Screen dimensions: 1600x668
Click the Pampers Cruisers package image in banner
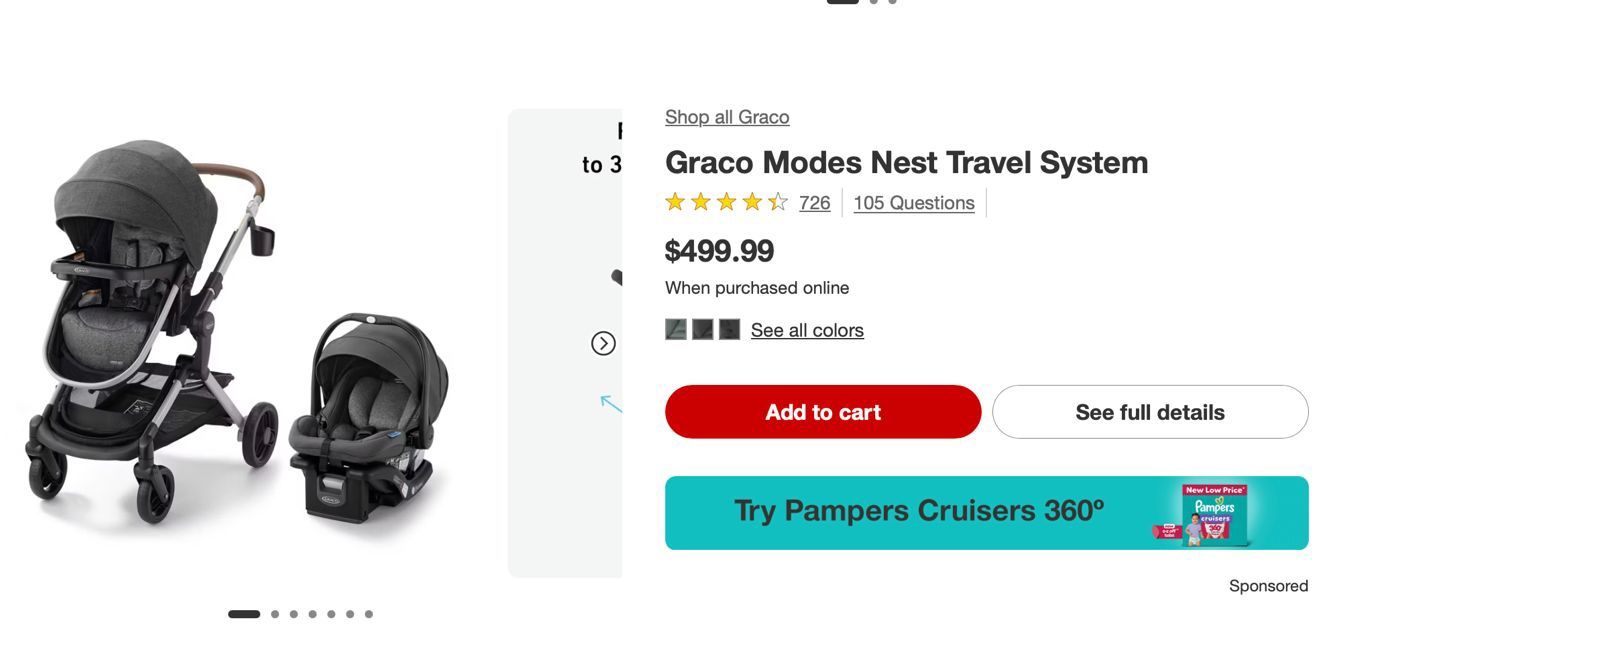[x=1215, y=516]
